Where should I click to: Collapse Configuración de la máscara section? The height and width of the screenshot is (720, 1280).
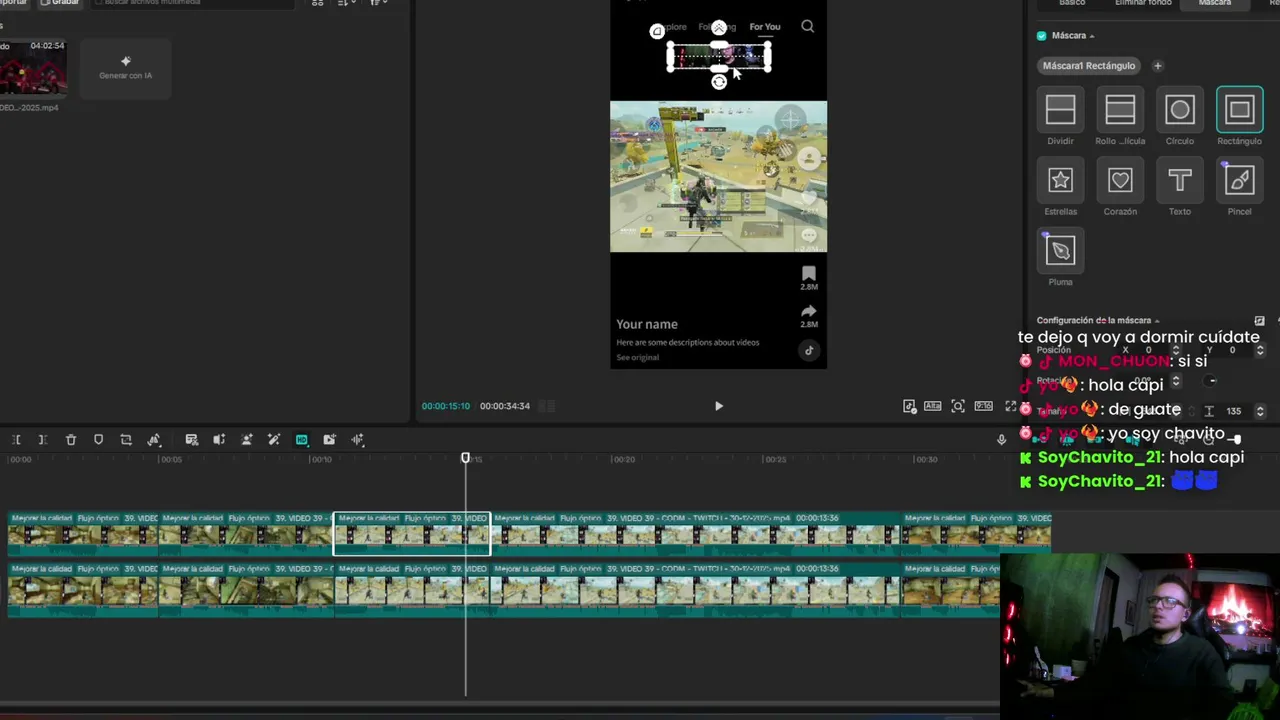(1157, 321)
